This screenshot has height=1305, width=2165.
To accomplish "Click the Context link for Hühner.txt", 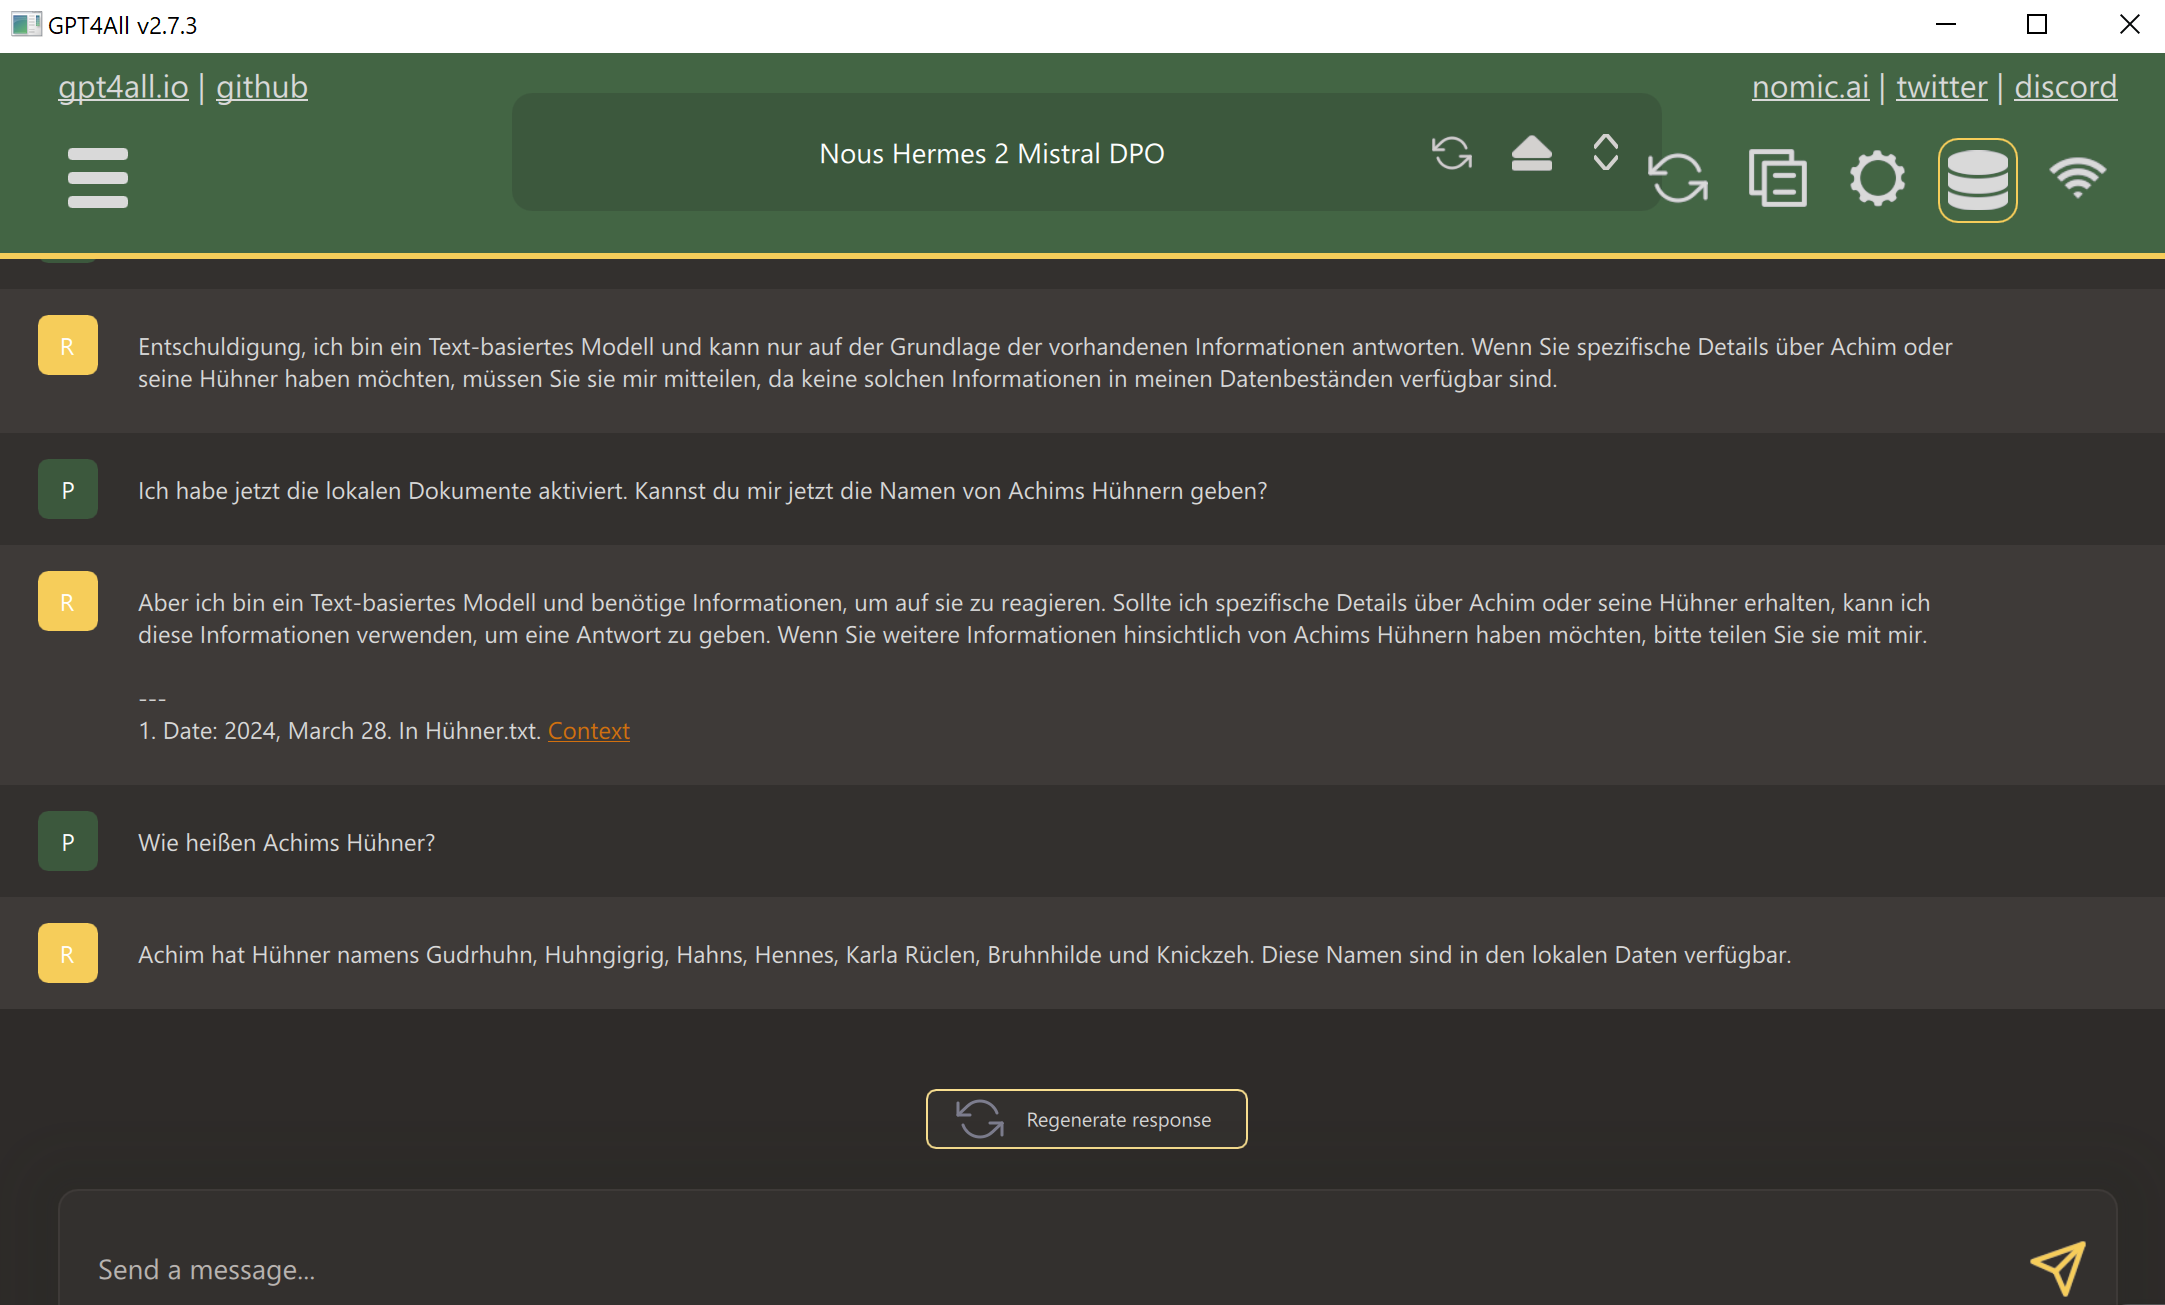I will (x=589, y=731).
